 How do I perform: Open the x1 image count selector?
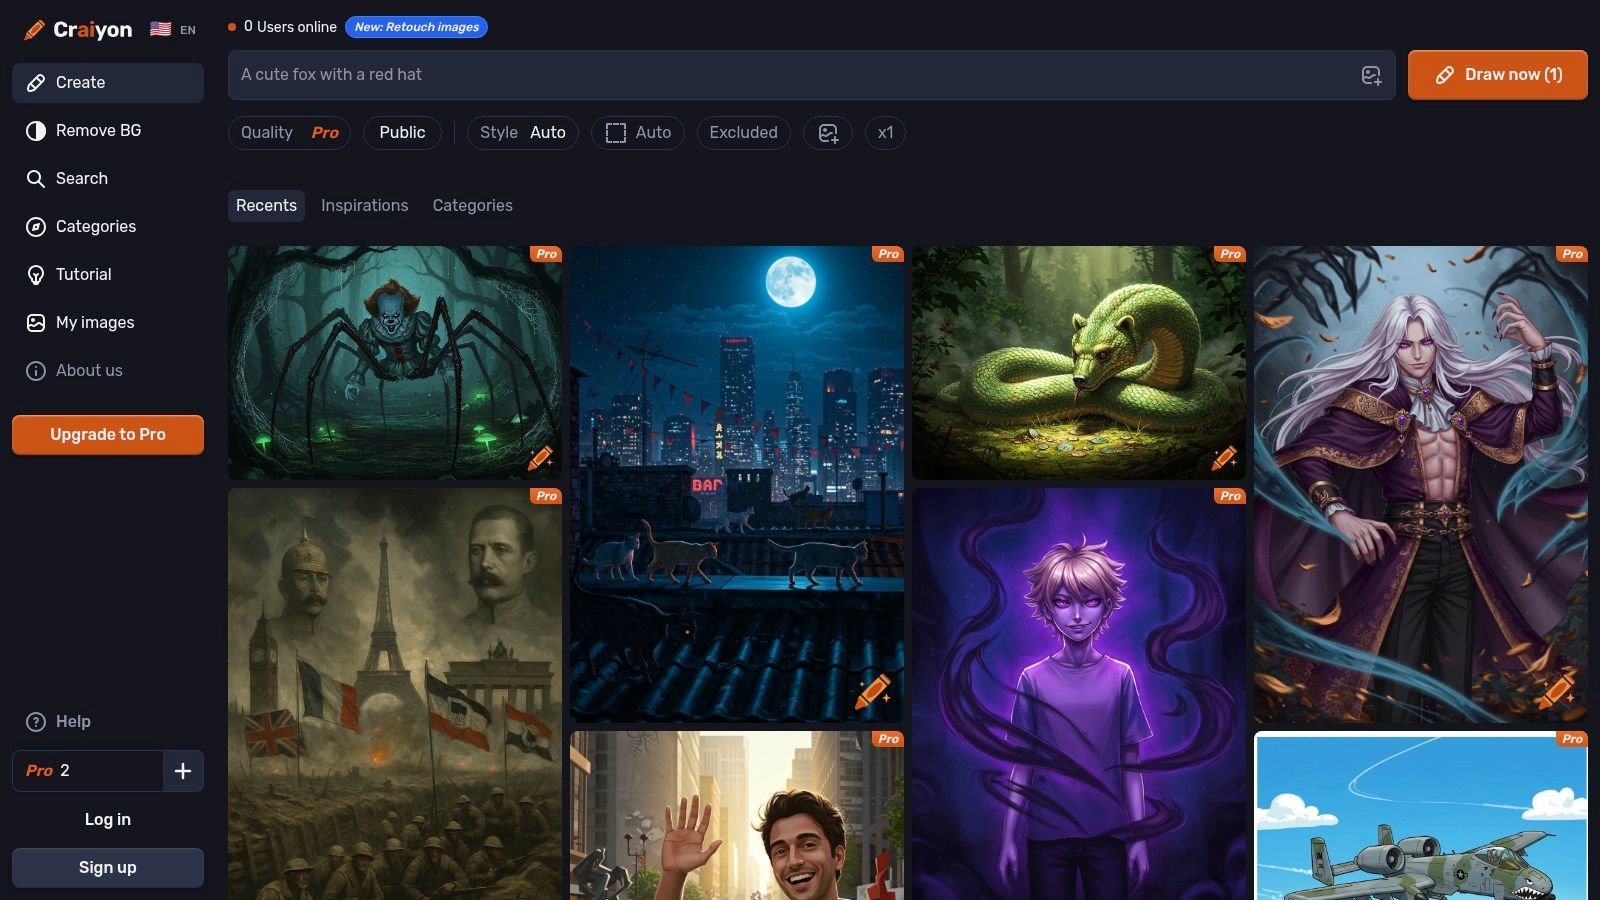pos(886,133)
